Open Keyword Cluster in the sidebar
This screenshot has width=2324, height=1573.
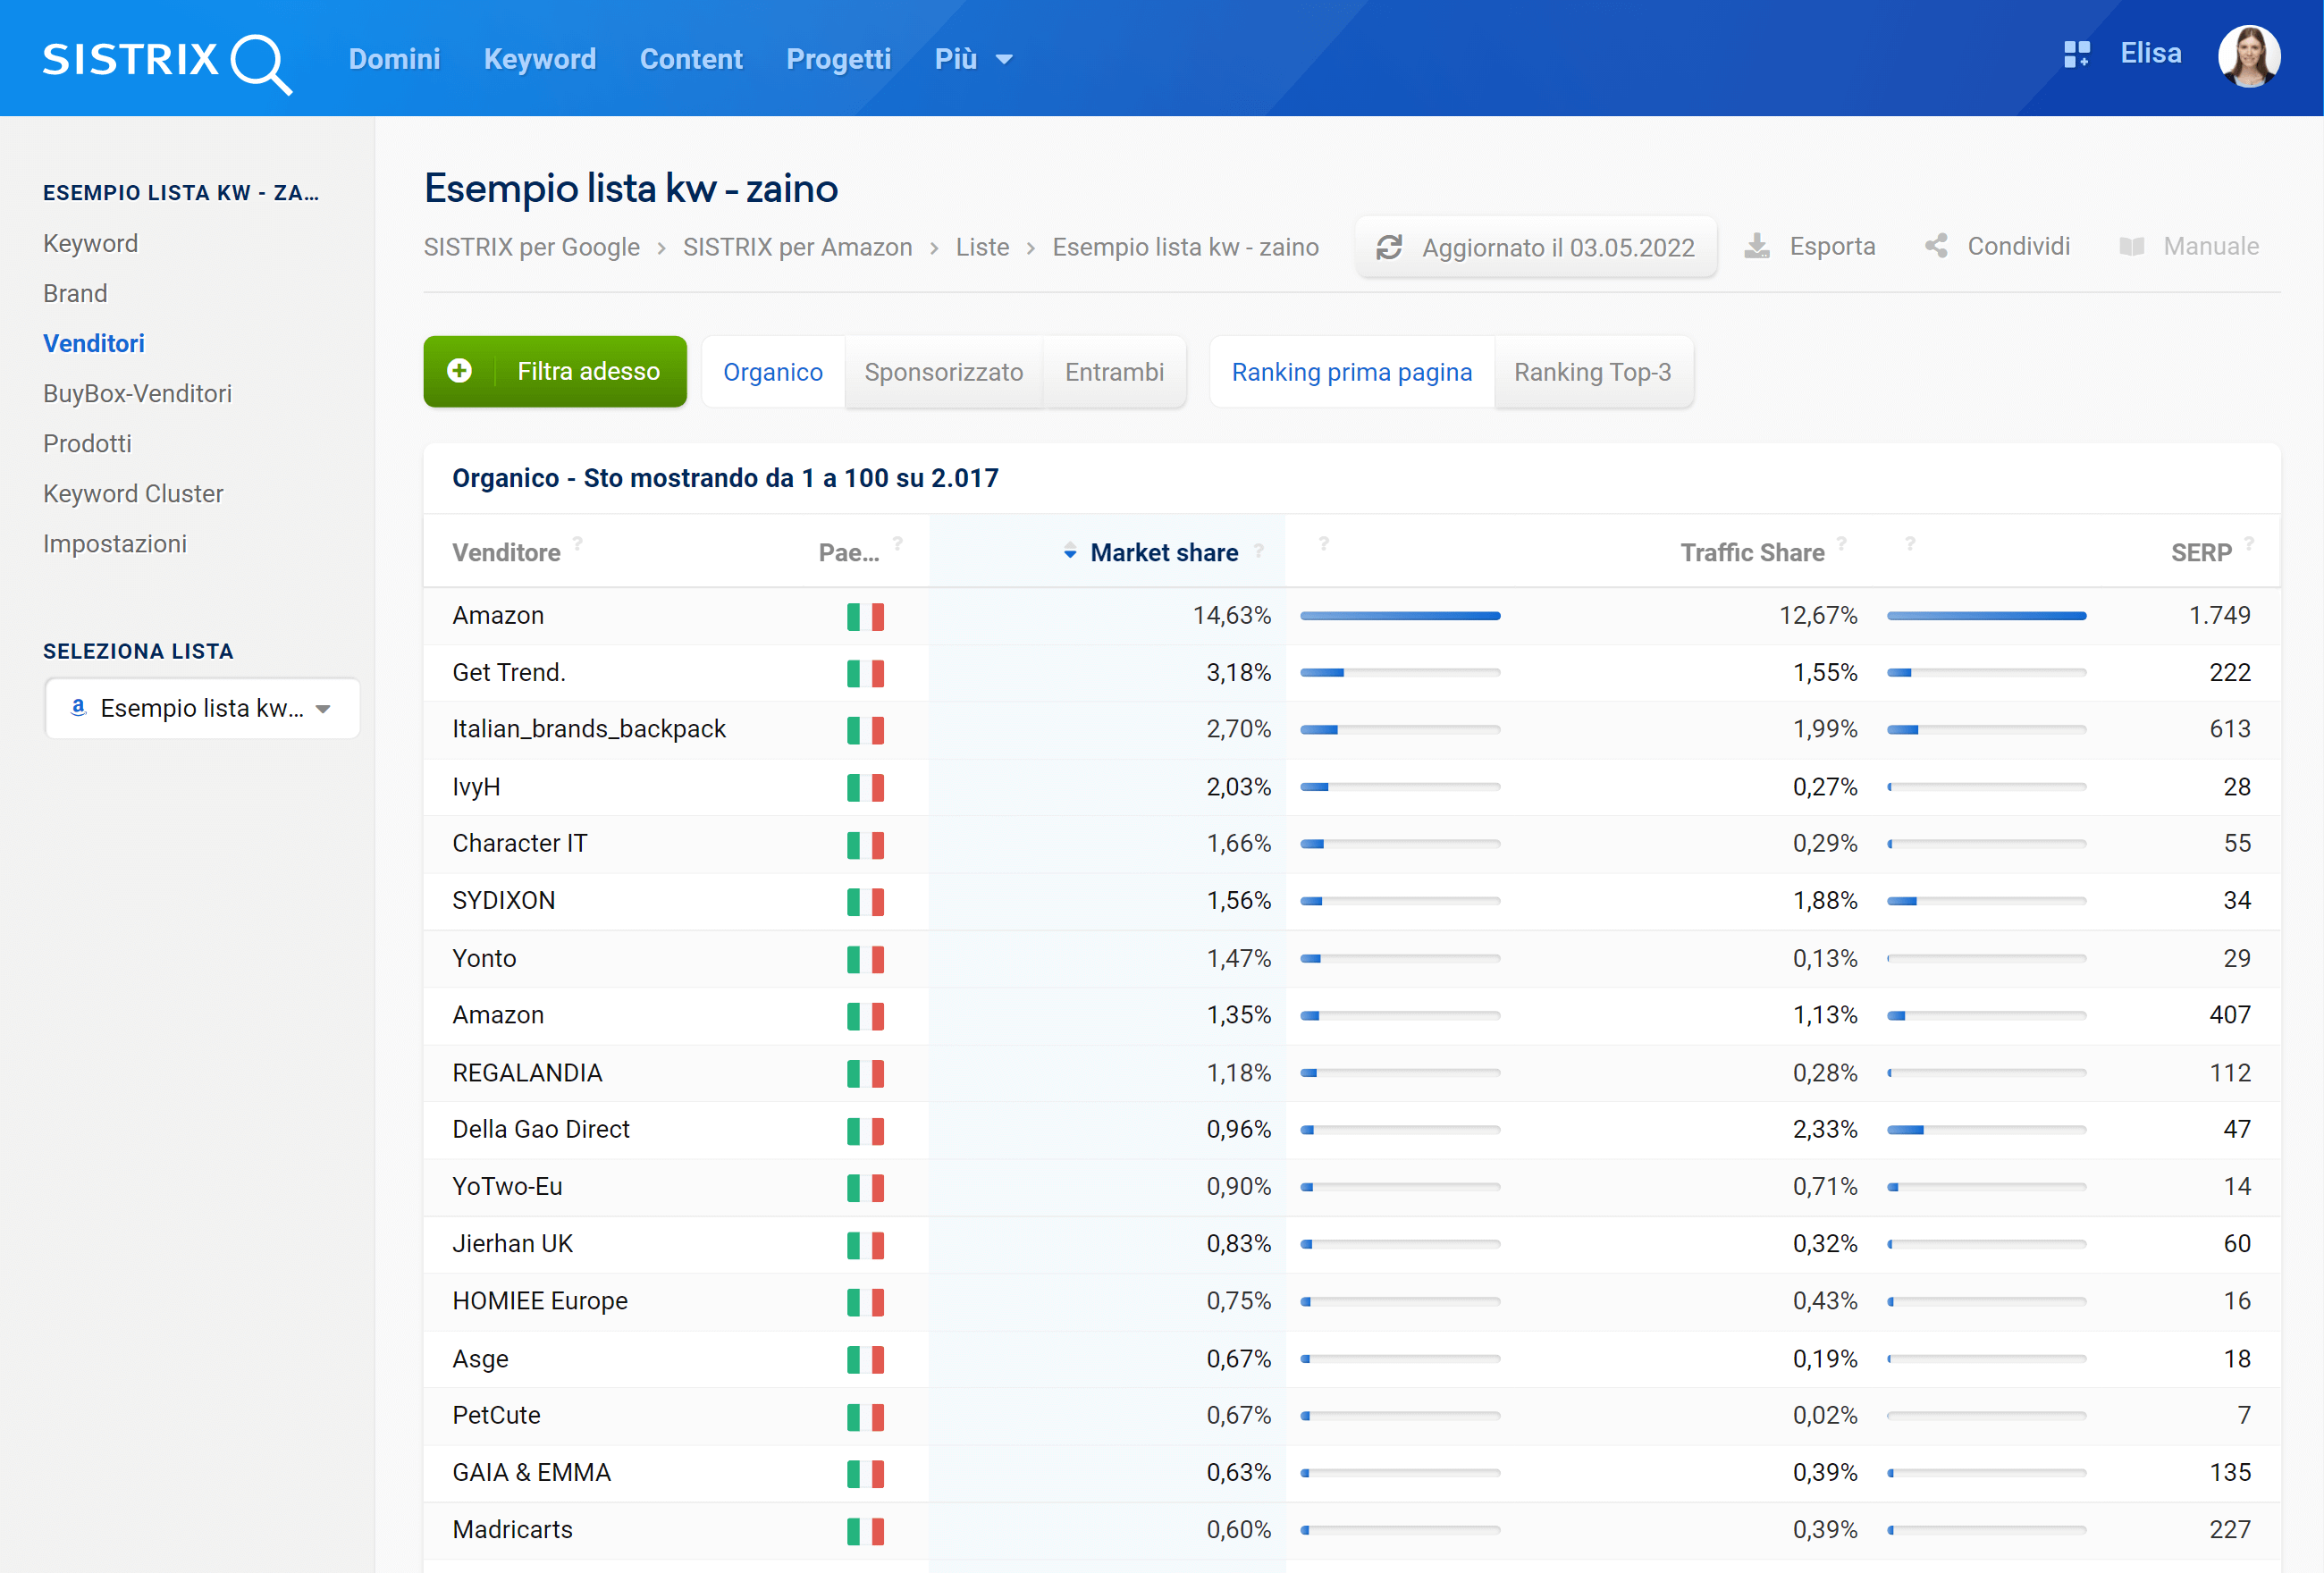133,493
